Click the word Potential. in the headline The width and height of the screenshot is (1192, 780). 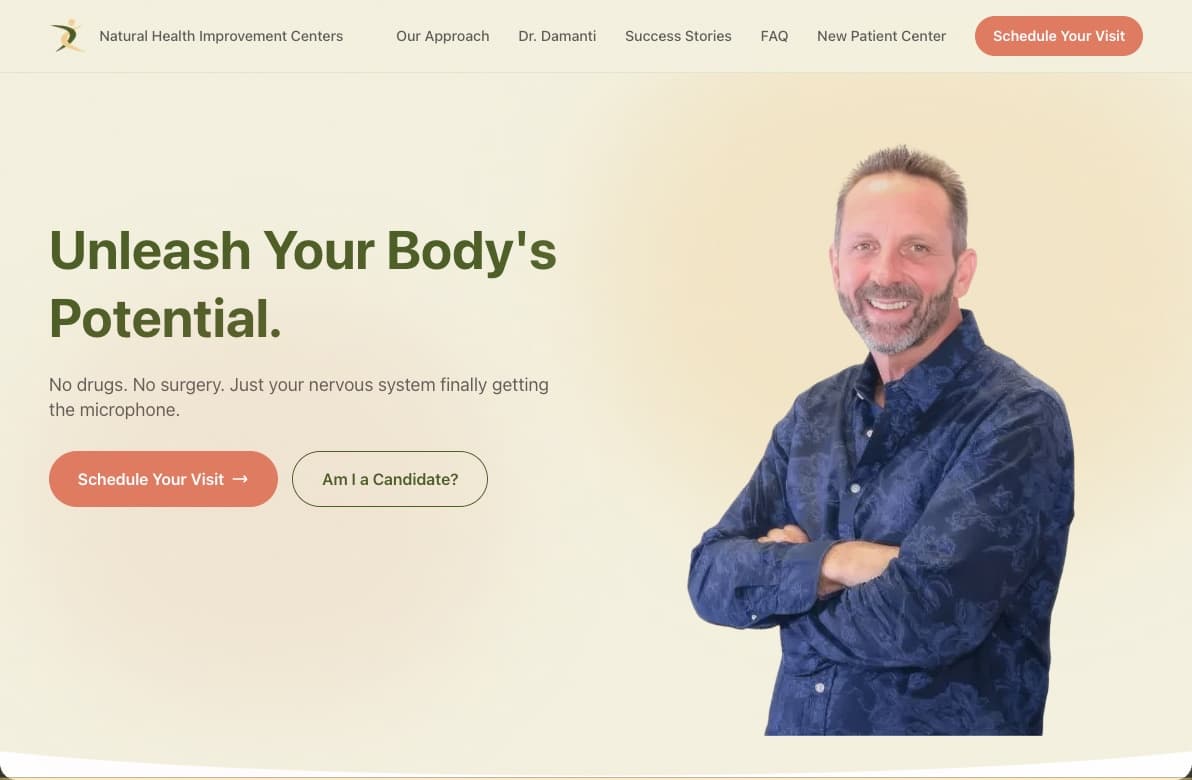[x=166, y=319]
